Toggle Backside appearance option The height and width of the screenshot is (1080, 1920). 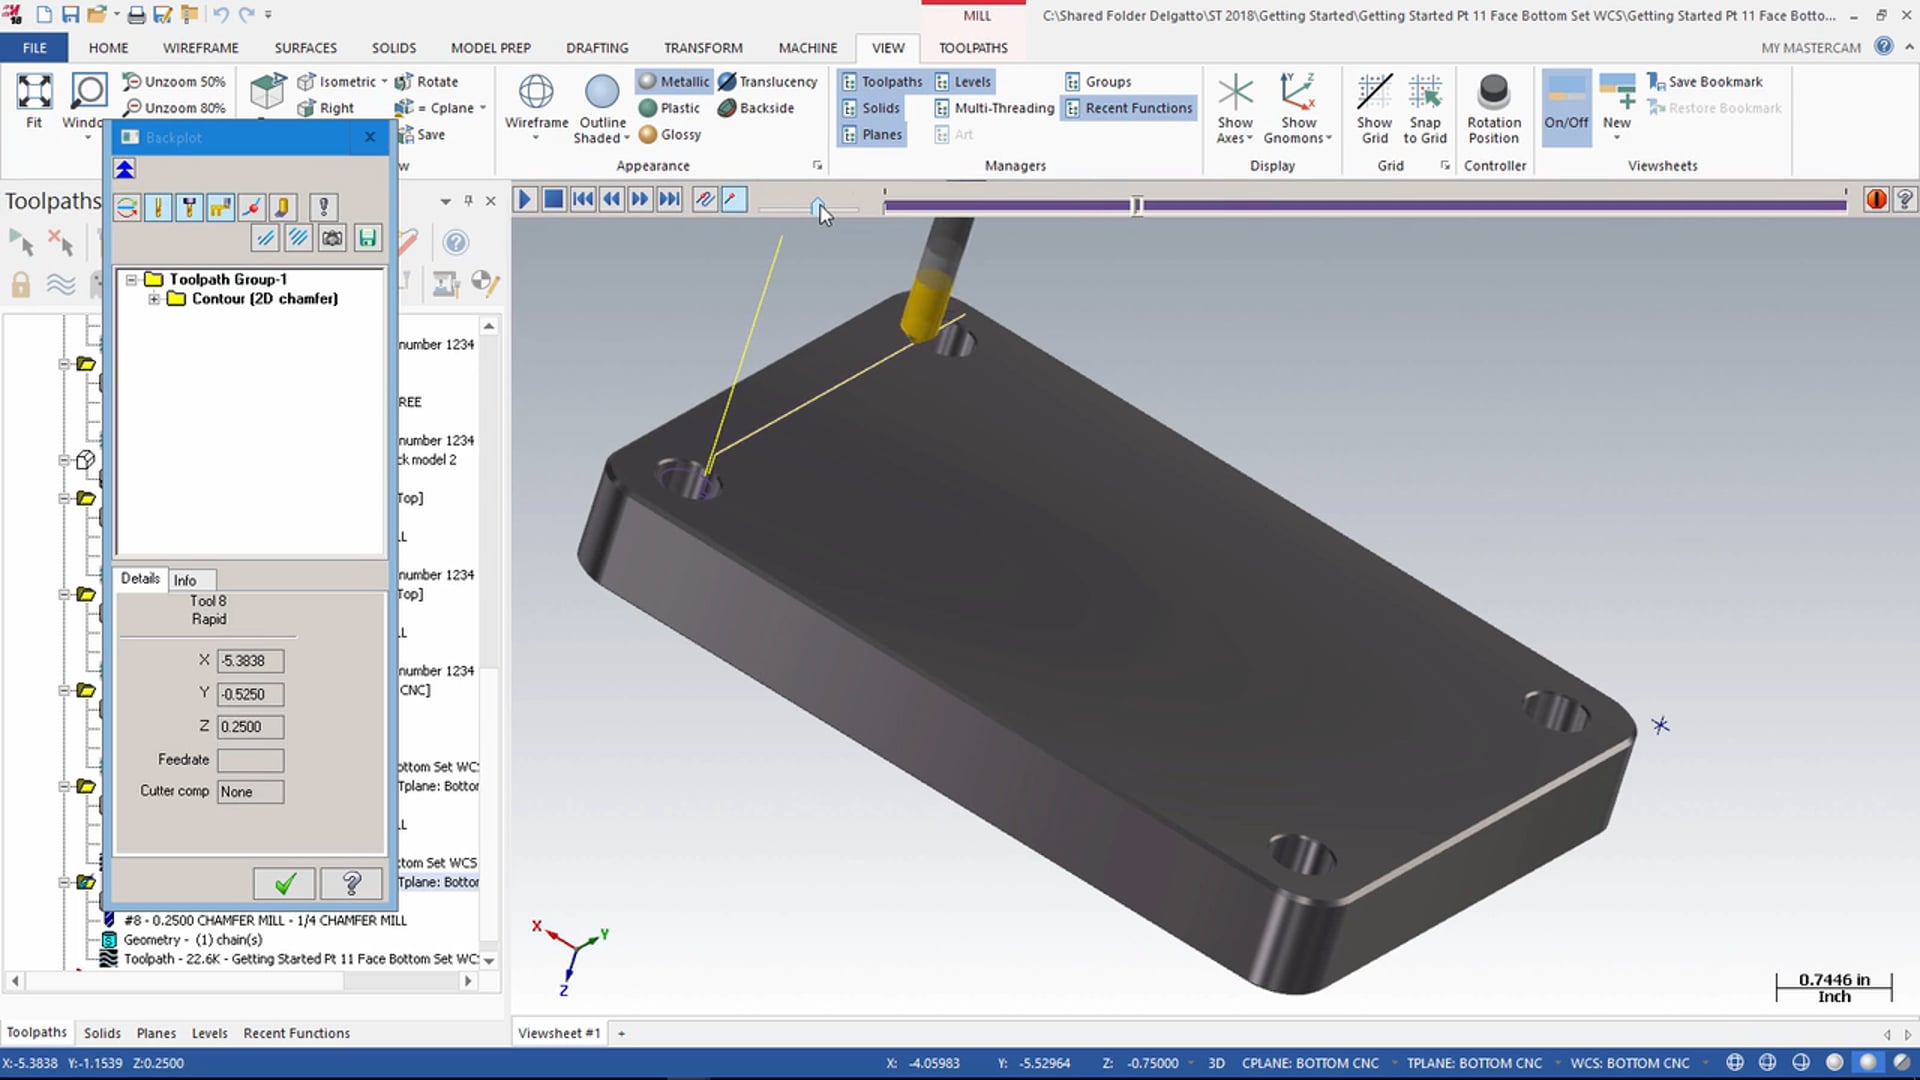pyautogui.click(x=756, y=108)
